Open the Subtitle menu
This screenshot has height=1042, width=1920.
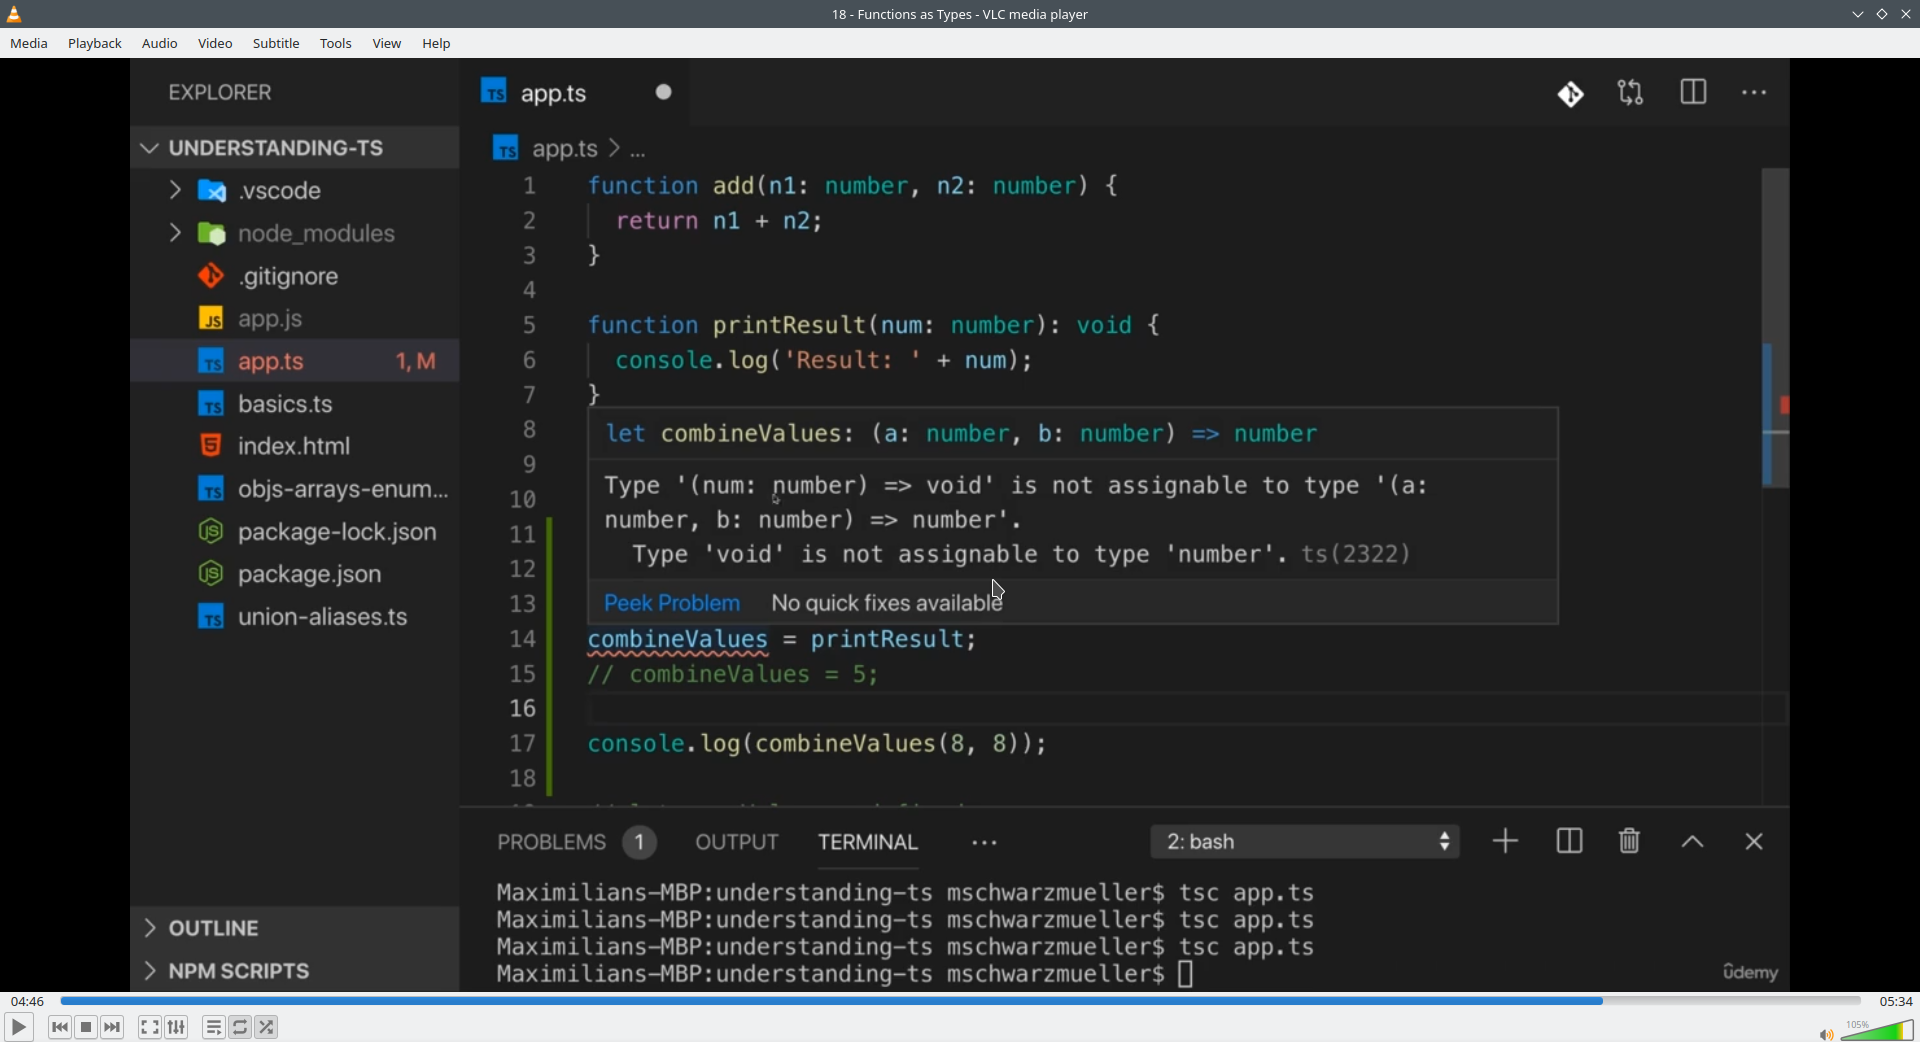(276, 44)
